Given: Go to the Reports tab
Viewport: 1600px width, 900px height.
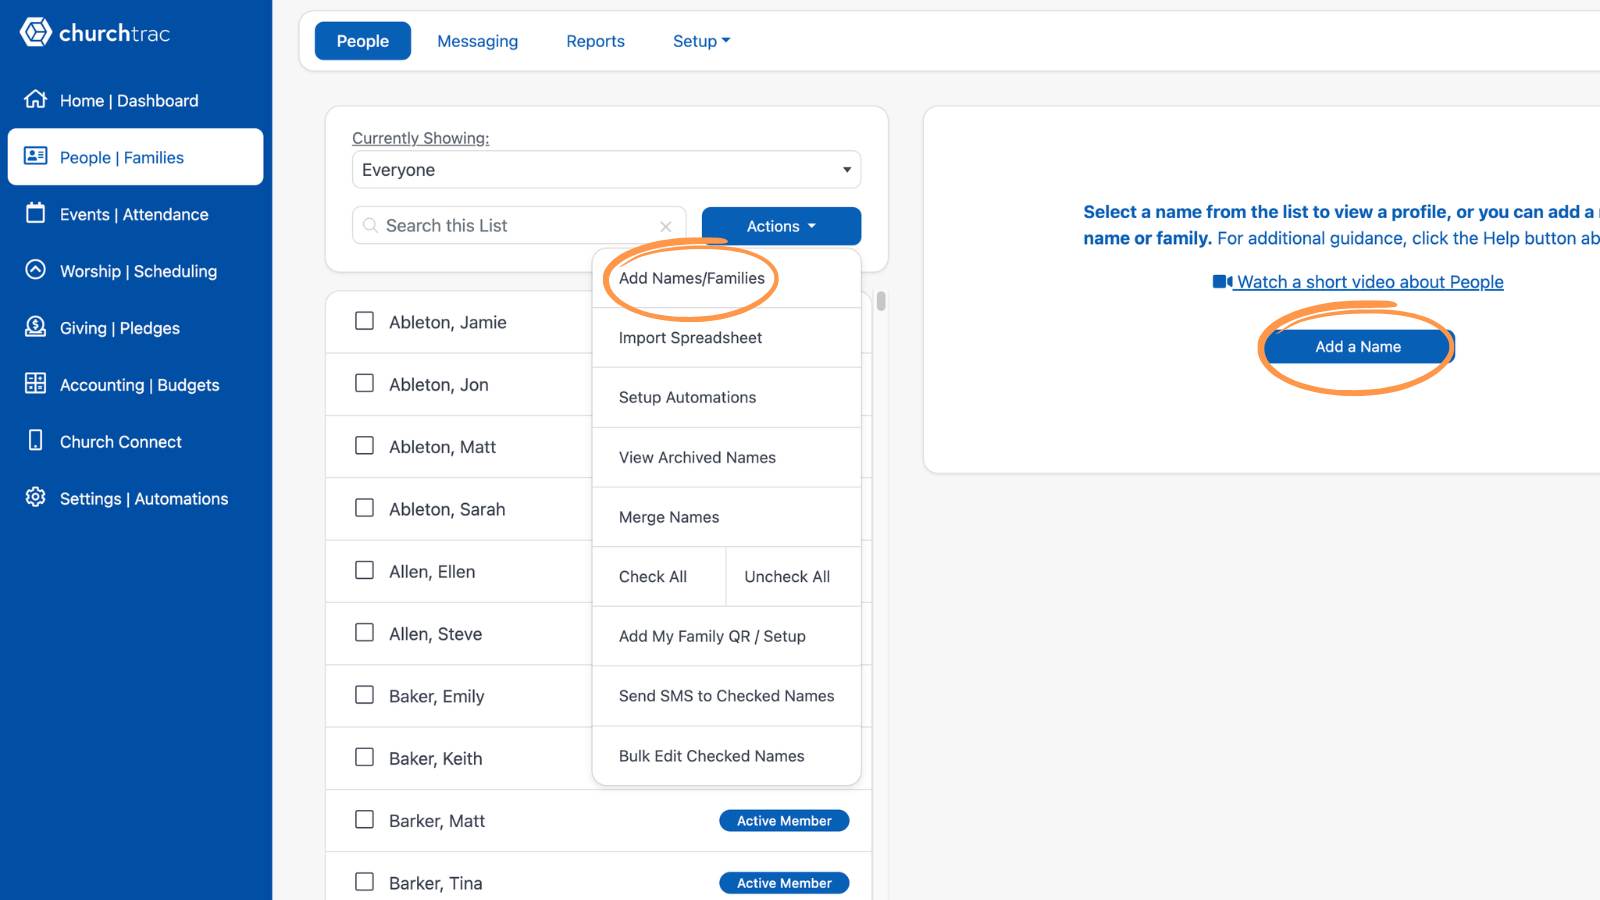Looking at the screenshot, I should point(595,41).
